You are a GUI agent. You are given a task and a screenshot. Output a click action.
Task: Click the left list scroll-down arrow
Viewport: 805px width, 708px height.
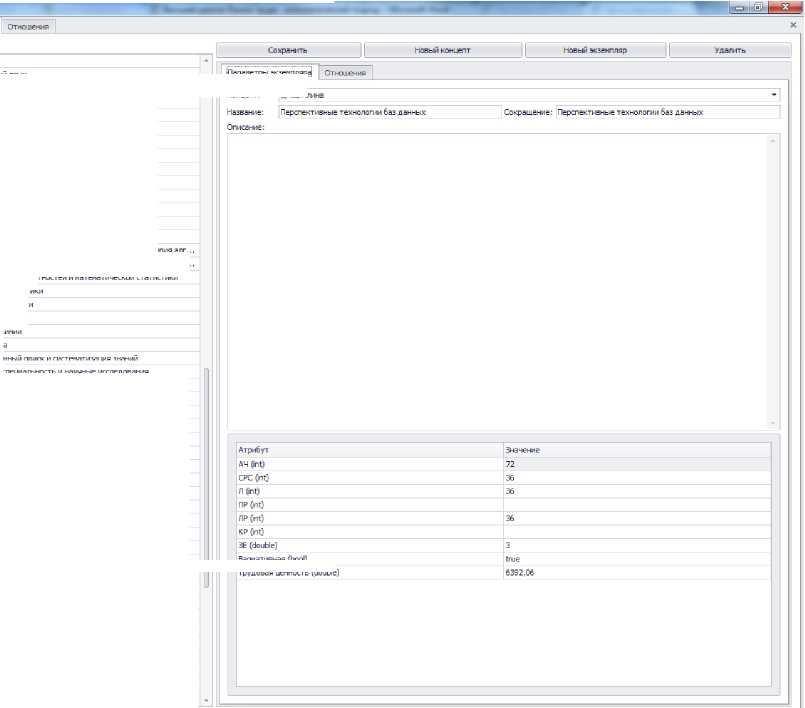206,700
